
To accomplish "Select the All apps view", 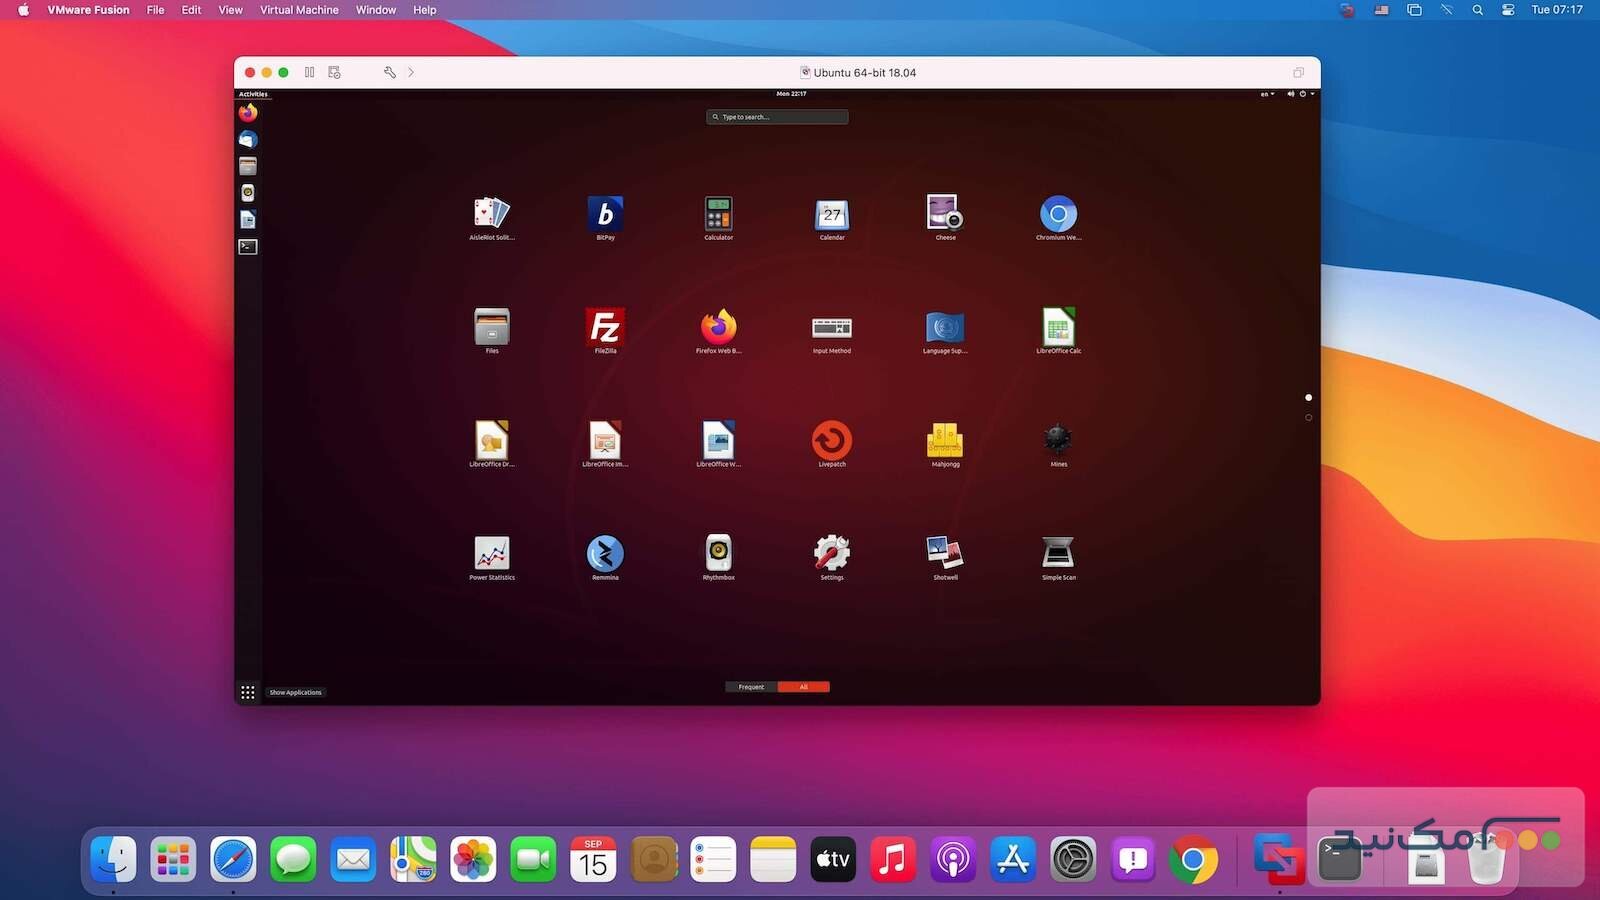I will 803,687.
